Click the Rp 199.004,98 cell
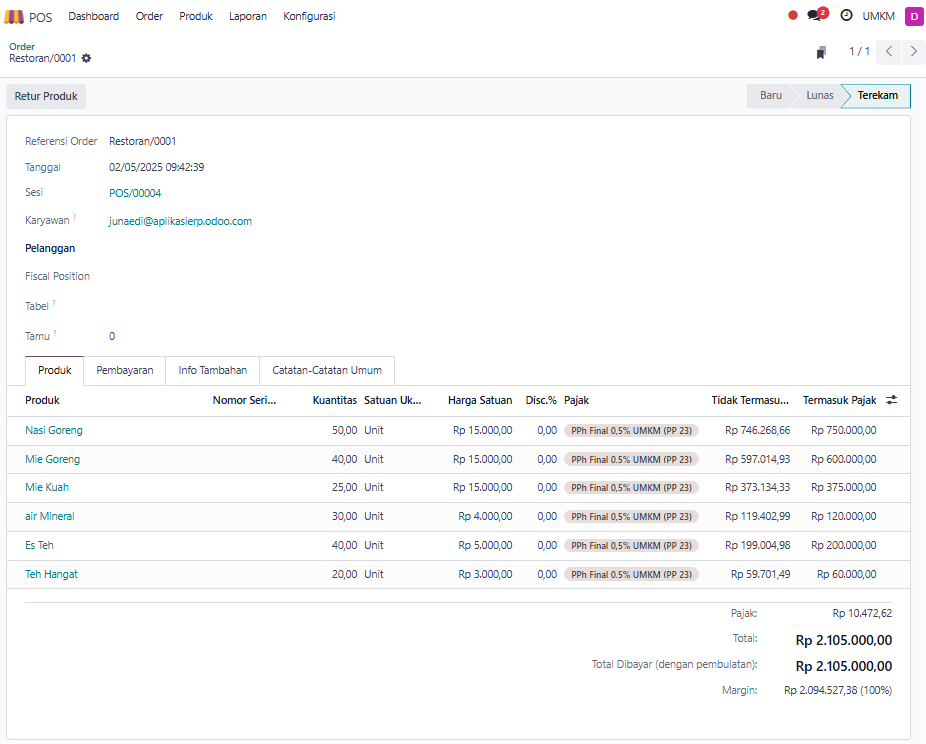 [757, 546]
